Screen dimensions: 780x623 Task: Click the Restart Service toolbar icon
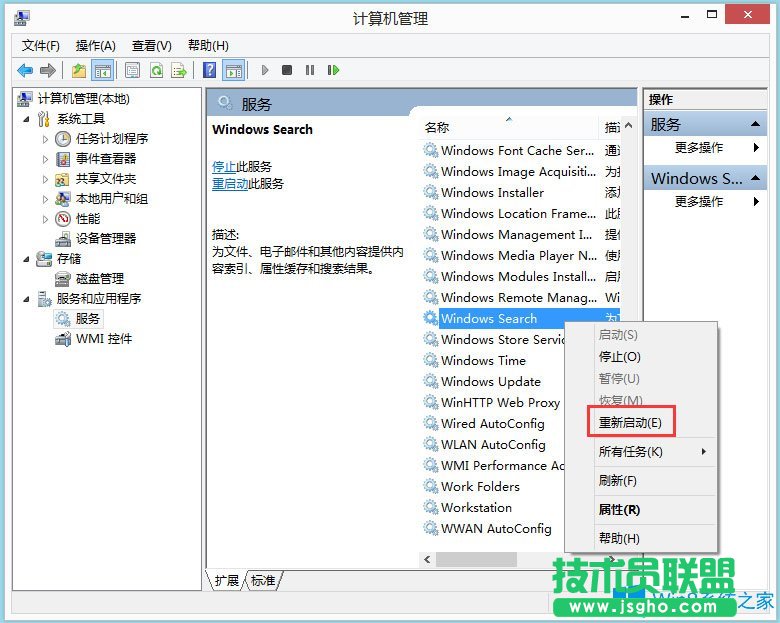[333, 70]
